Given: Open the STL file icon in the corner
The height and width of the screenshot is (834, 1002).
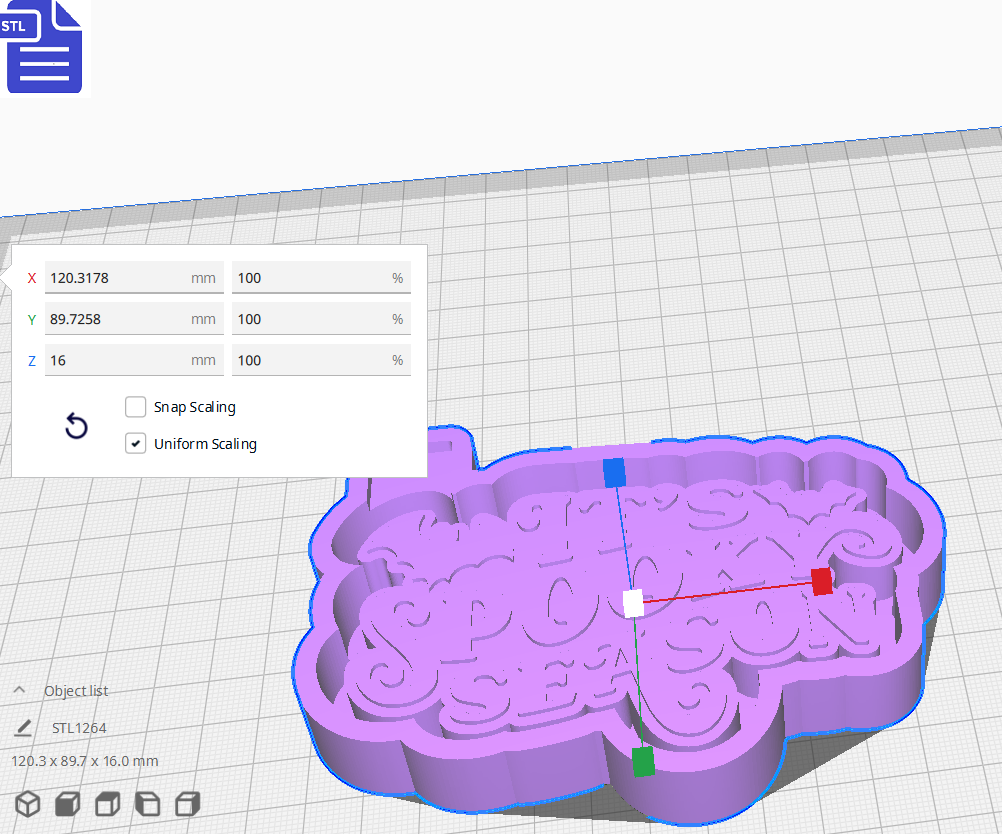Looking at the screenshot, I should 44,47.
